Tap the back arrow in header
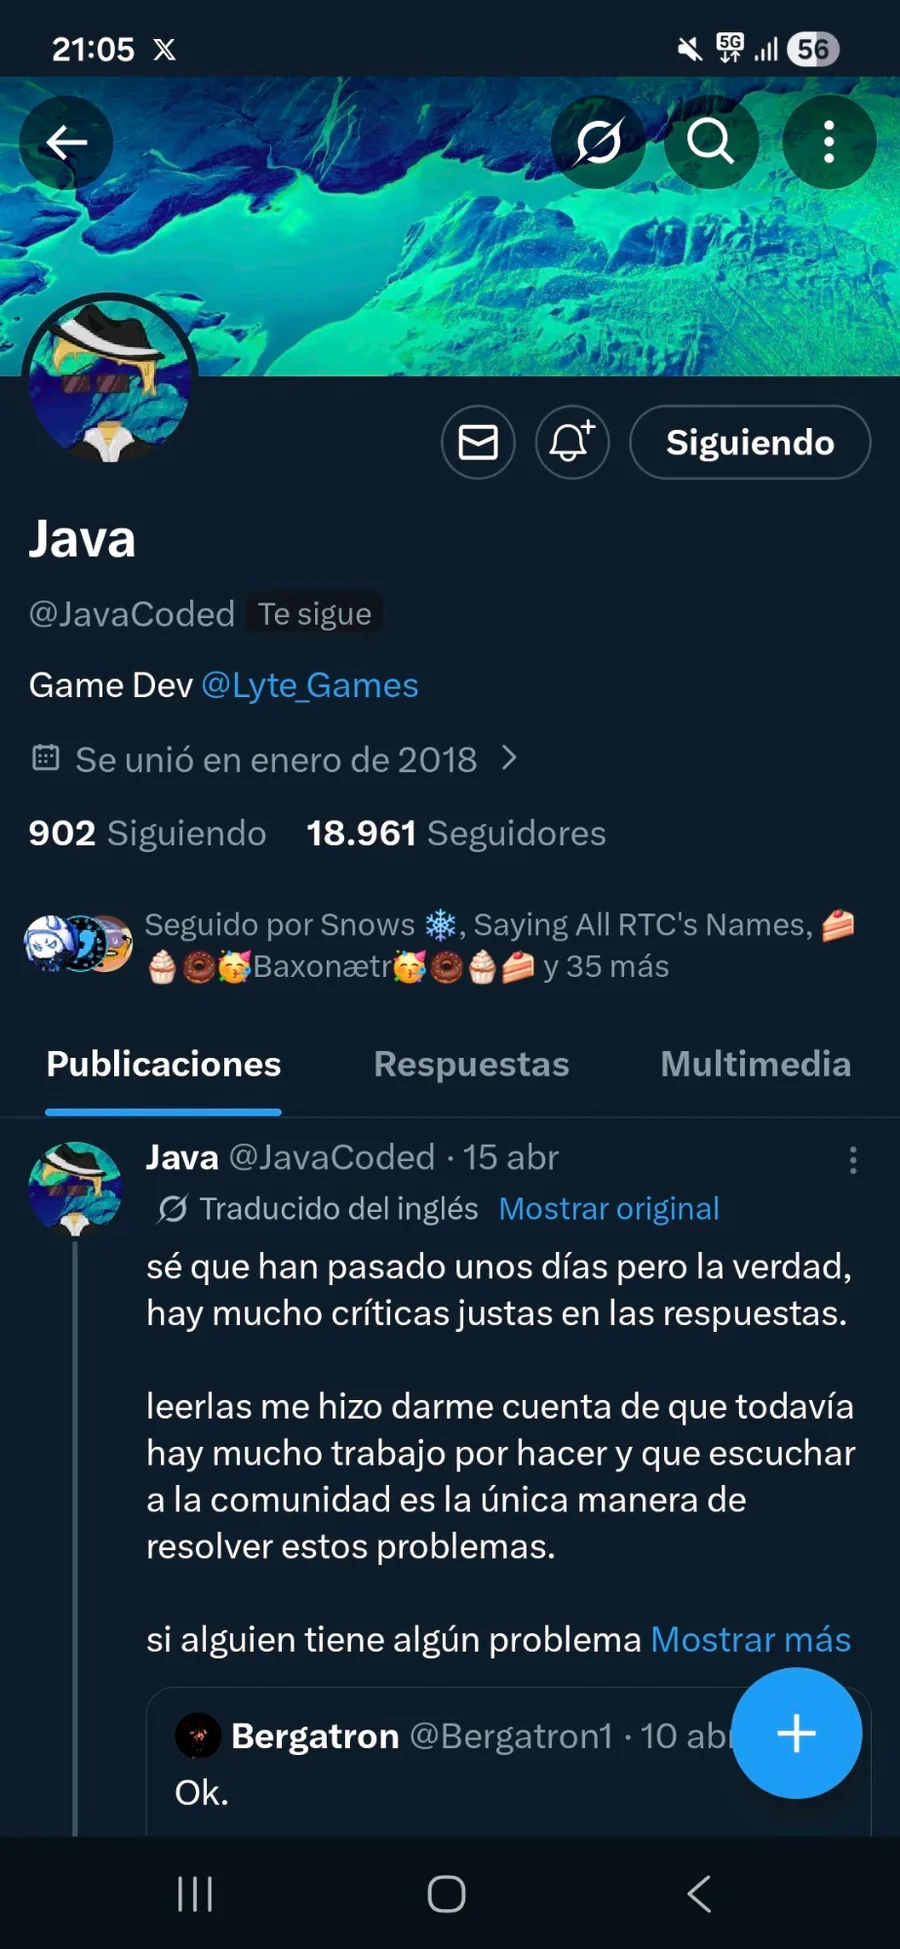 click(x=66, y=143)
